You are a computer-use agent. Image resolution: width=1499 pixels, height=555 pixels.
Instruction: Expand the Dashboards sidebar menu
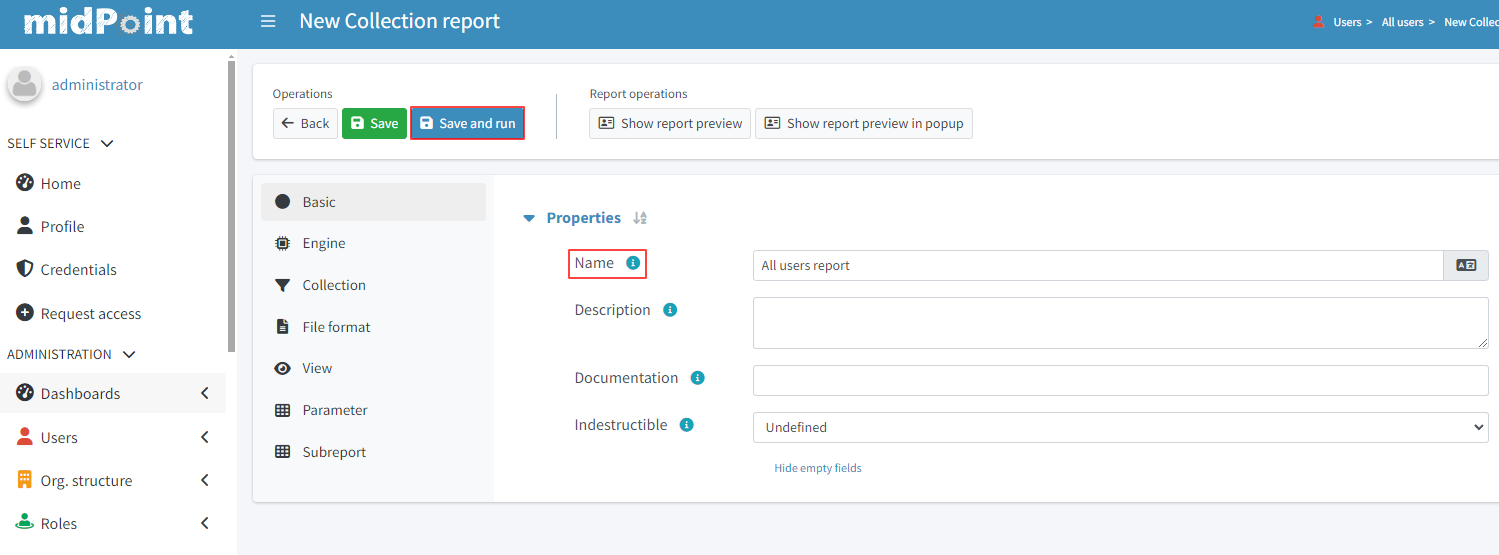pyautogui.click(x=204, y=394)
